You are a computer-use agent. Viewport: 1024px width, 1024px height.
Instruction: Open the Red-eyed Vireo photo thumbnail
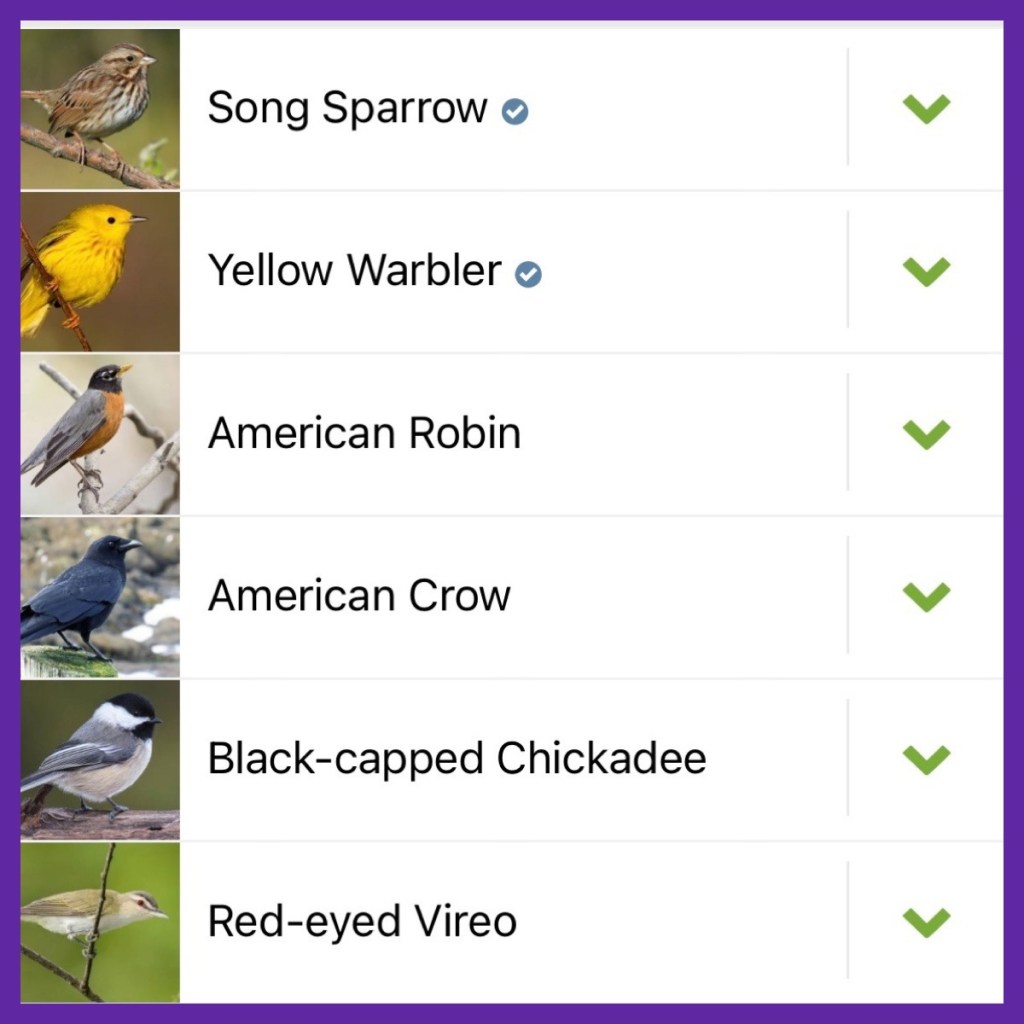point(100,922)
